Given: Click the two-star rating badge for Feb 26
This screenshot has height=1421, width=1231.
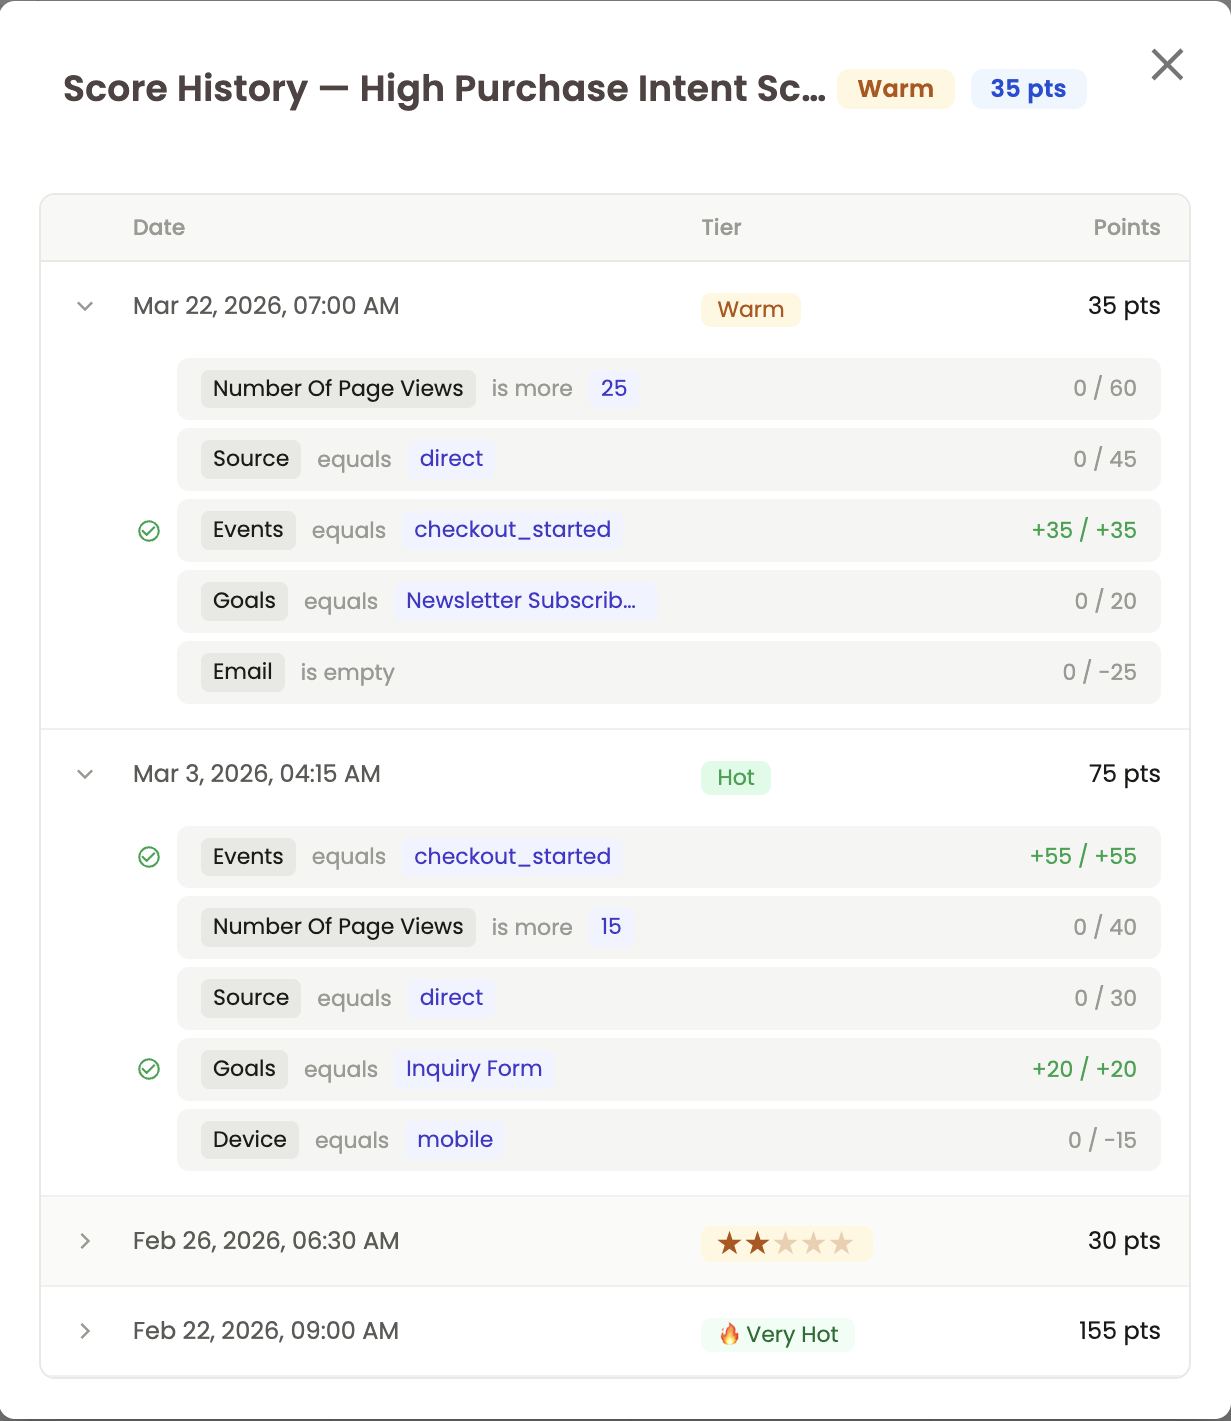Looking at the screenshot, I should click(x=787, y=1243).
